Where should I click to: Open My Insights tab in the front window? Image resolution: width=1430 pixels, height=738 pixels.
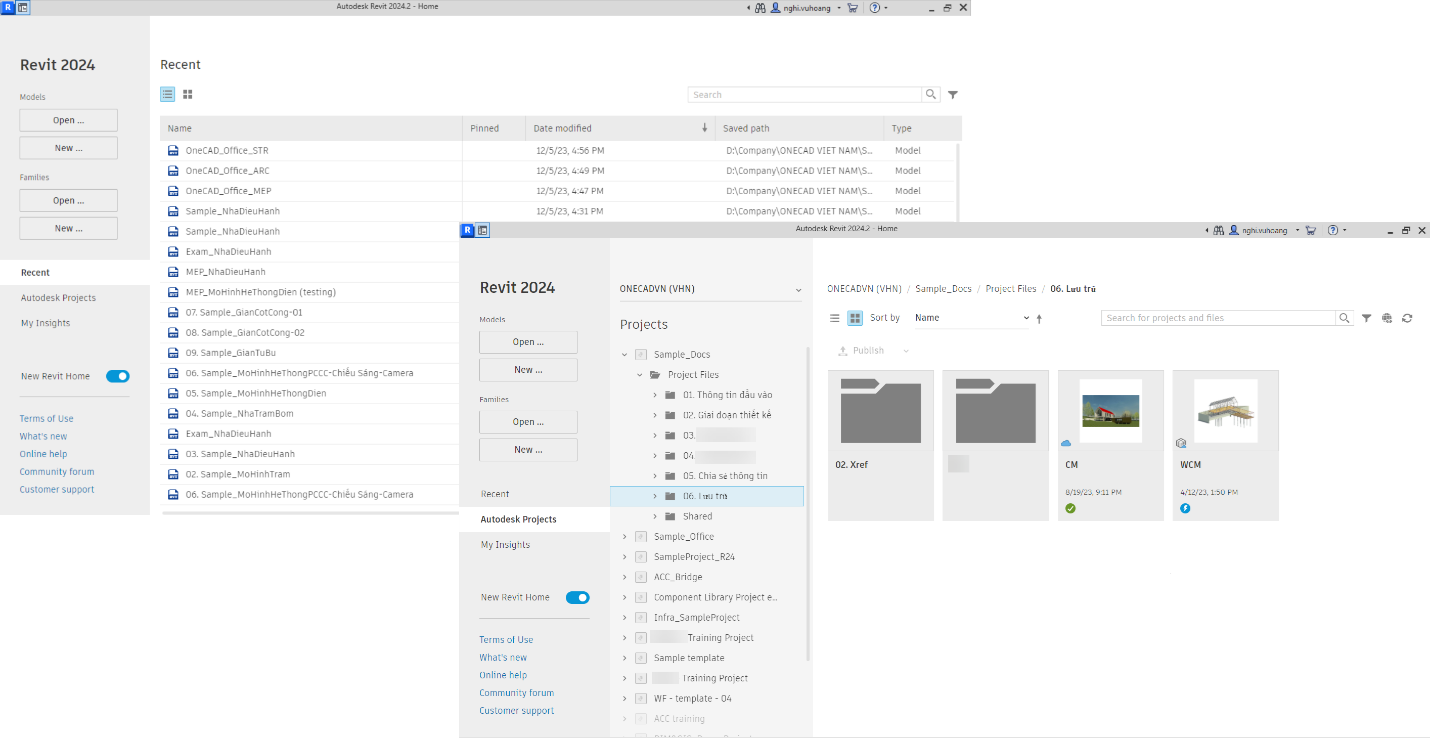pos(535,545)
